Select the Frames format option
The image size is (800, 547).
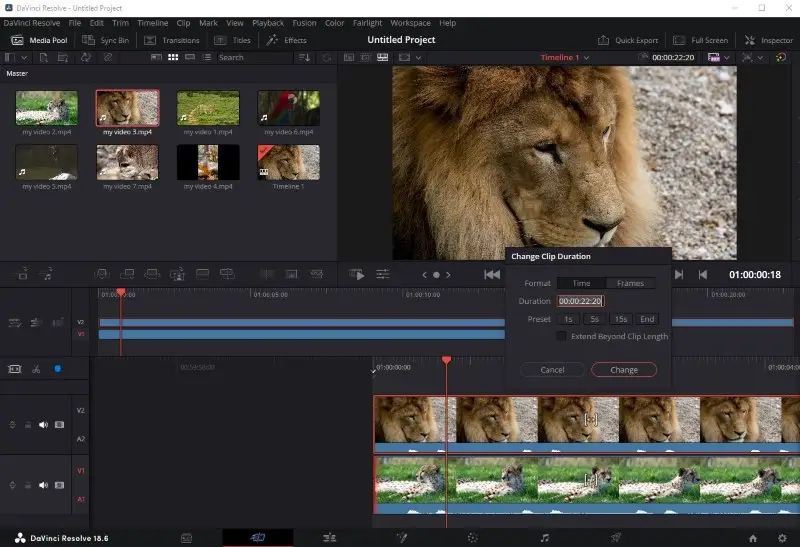click(630, 283)
